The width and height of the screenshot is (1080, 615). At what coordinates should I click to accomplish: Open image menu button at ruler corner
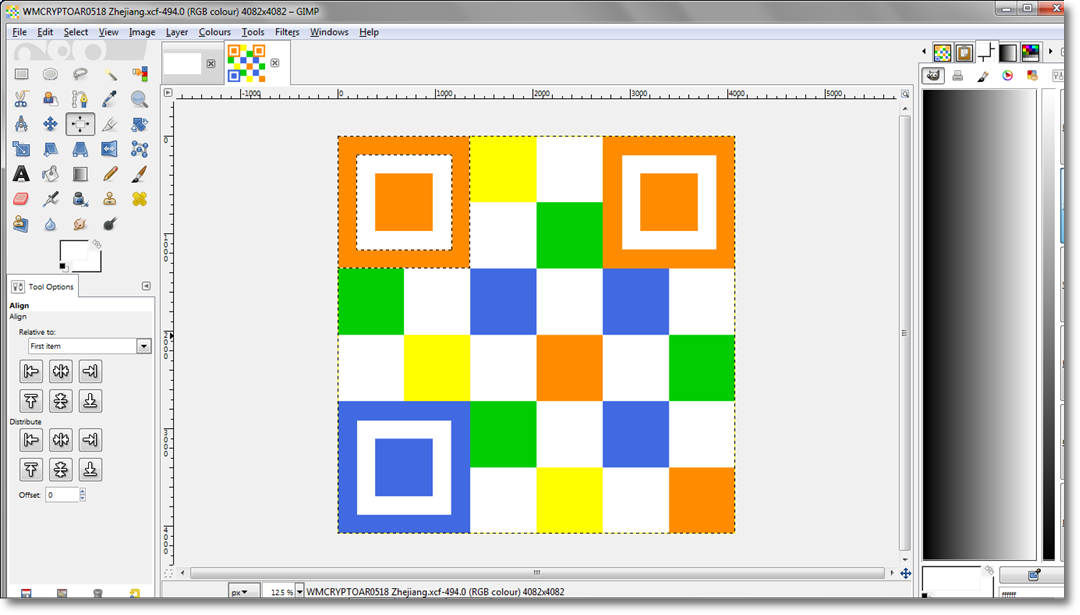(168, 92)
